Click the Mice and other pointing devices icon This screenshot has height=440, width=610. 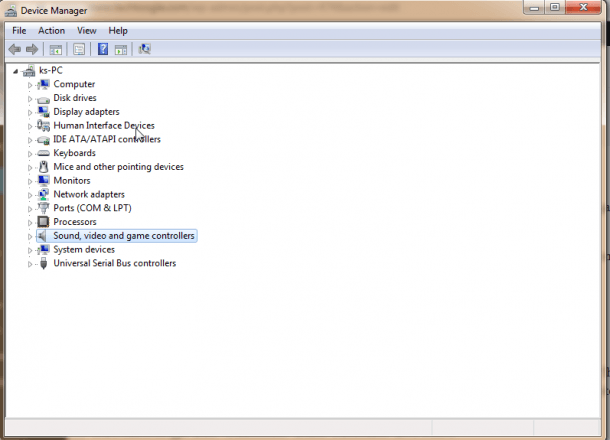click(44, 167)
